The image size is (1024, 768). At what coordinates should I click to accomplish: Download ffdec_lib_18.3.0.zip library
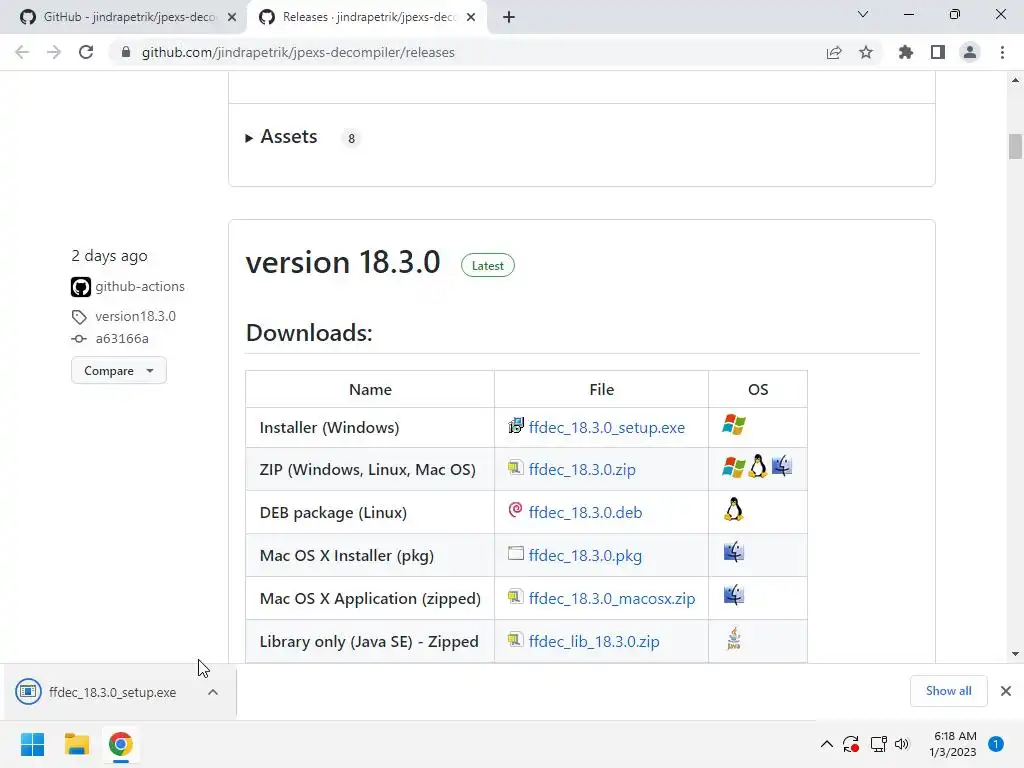click(594, 641)
